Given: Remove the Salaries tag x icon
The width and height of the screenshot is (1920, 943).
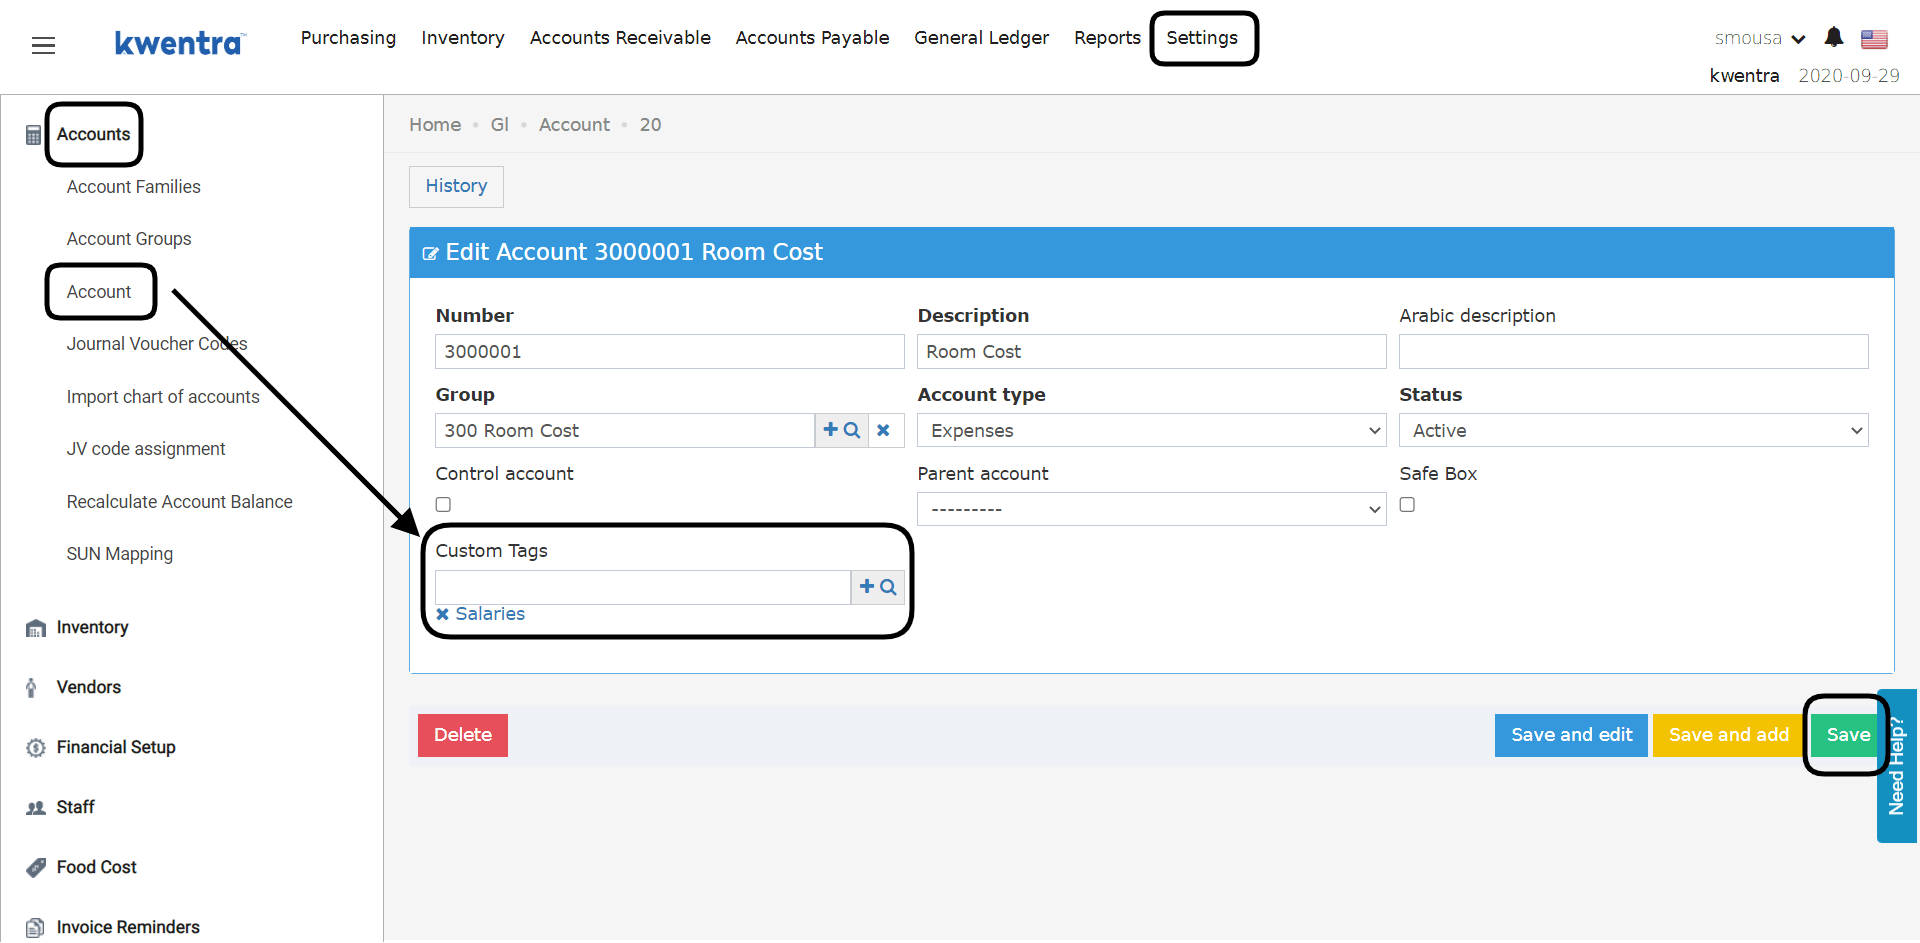Looking at the screenshot, I should pyautogui.click(x=442, y=614).
